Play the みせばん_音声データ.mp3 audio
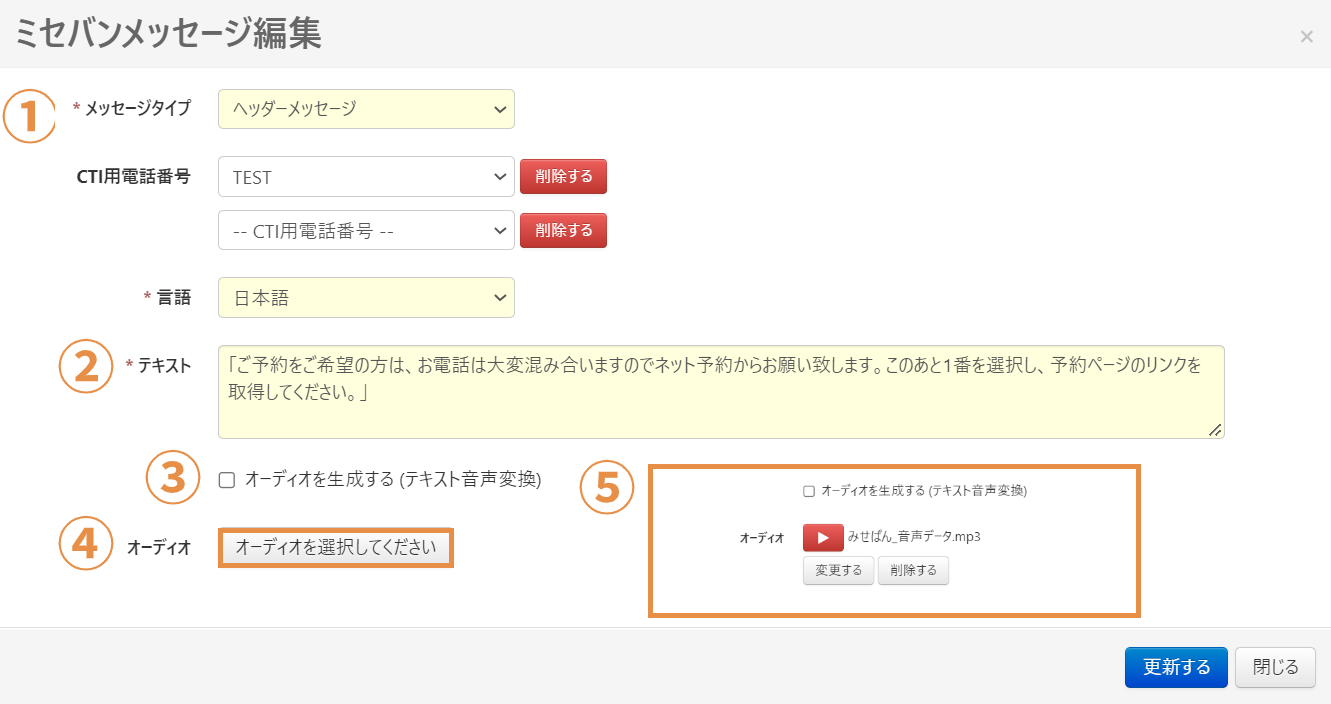Screen dimensions: 1331x704 (823, 537)
